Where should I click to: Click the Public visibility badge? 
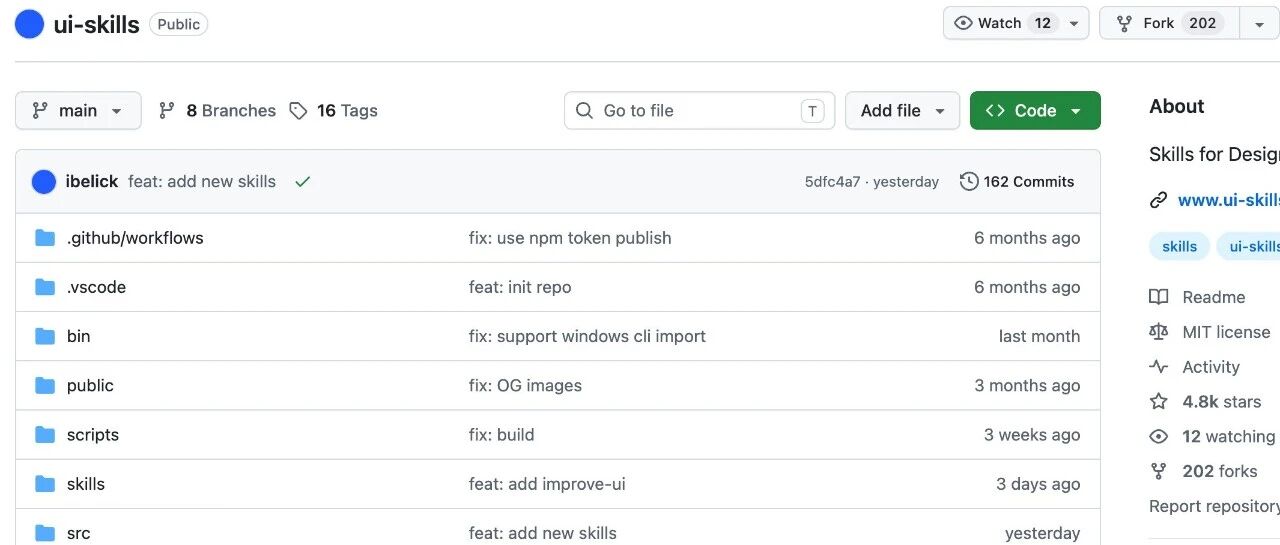(x=179, y=24)
